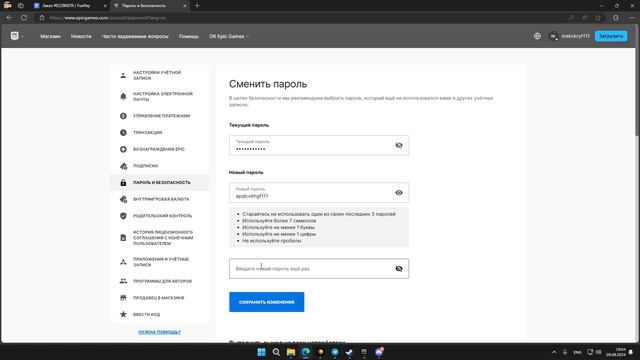Click the bell icon for Настройка электронной почты
This screenshot has height=360, width=640.
123,97
